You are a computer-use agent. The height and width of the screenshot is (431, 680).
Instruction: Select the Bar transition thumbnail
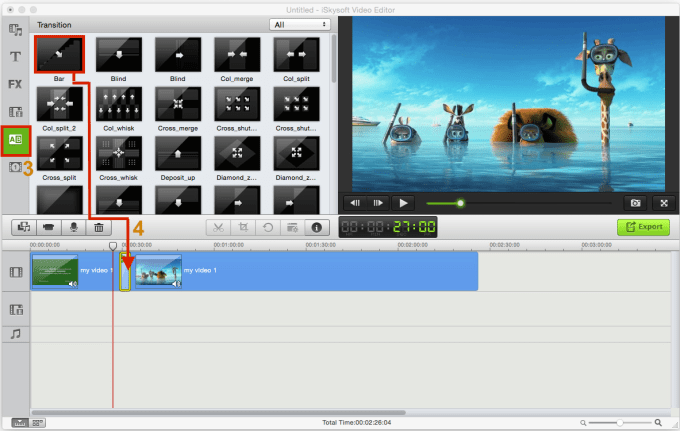coord(59,55)
